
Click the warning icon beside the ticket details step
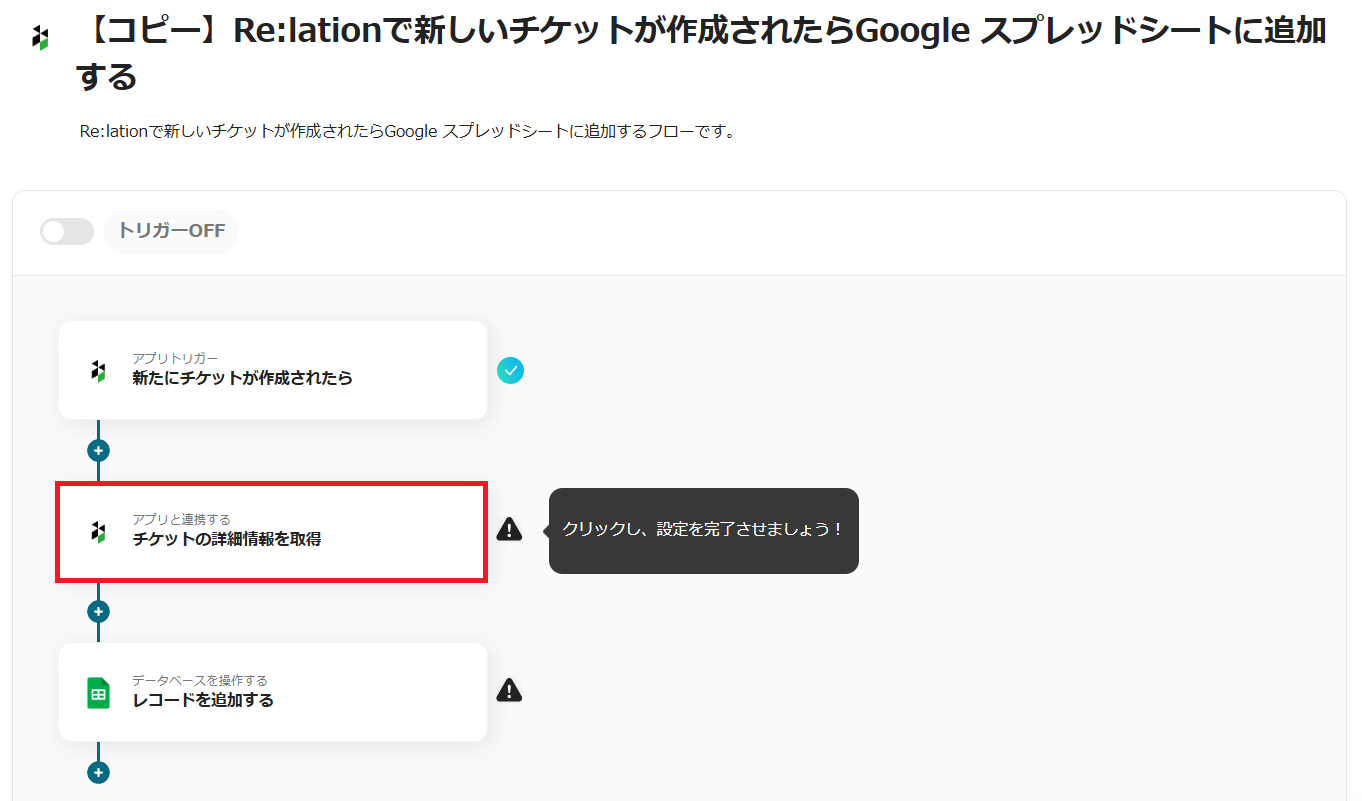point(509,530)
